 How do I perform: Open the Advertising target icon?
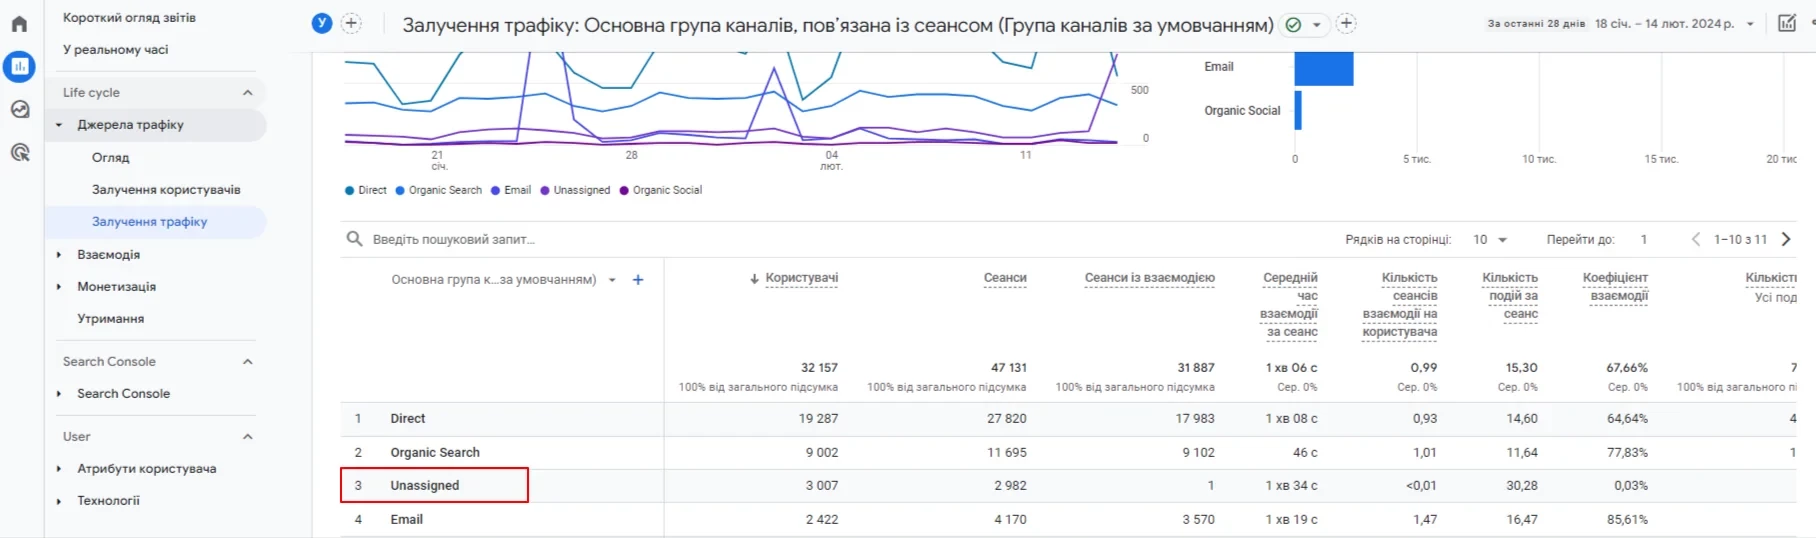19,153
